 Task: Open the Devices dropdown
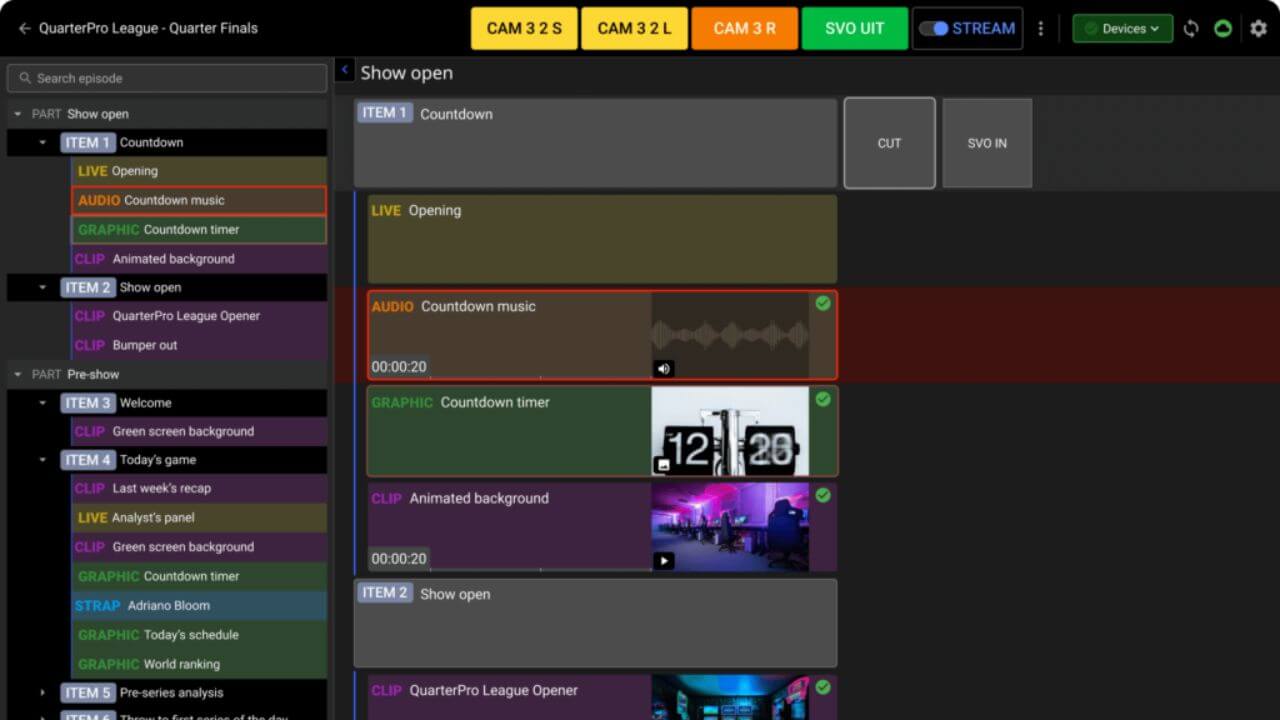(1122, 28)
